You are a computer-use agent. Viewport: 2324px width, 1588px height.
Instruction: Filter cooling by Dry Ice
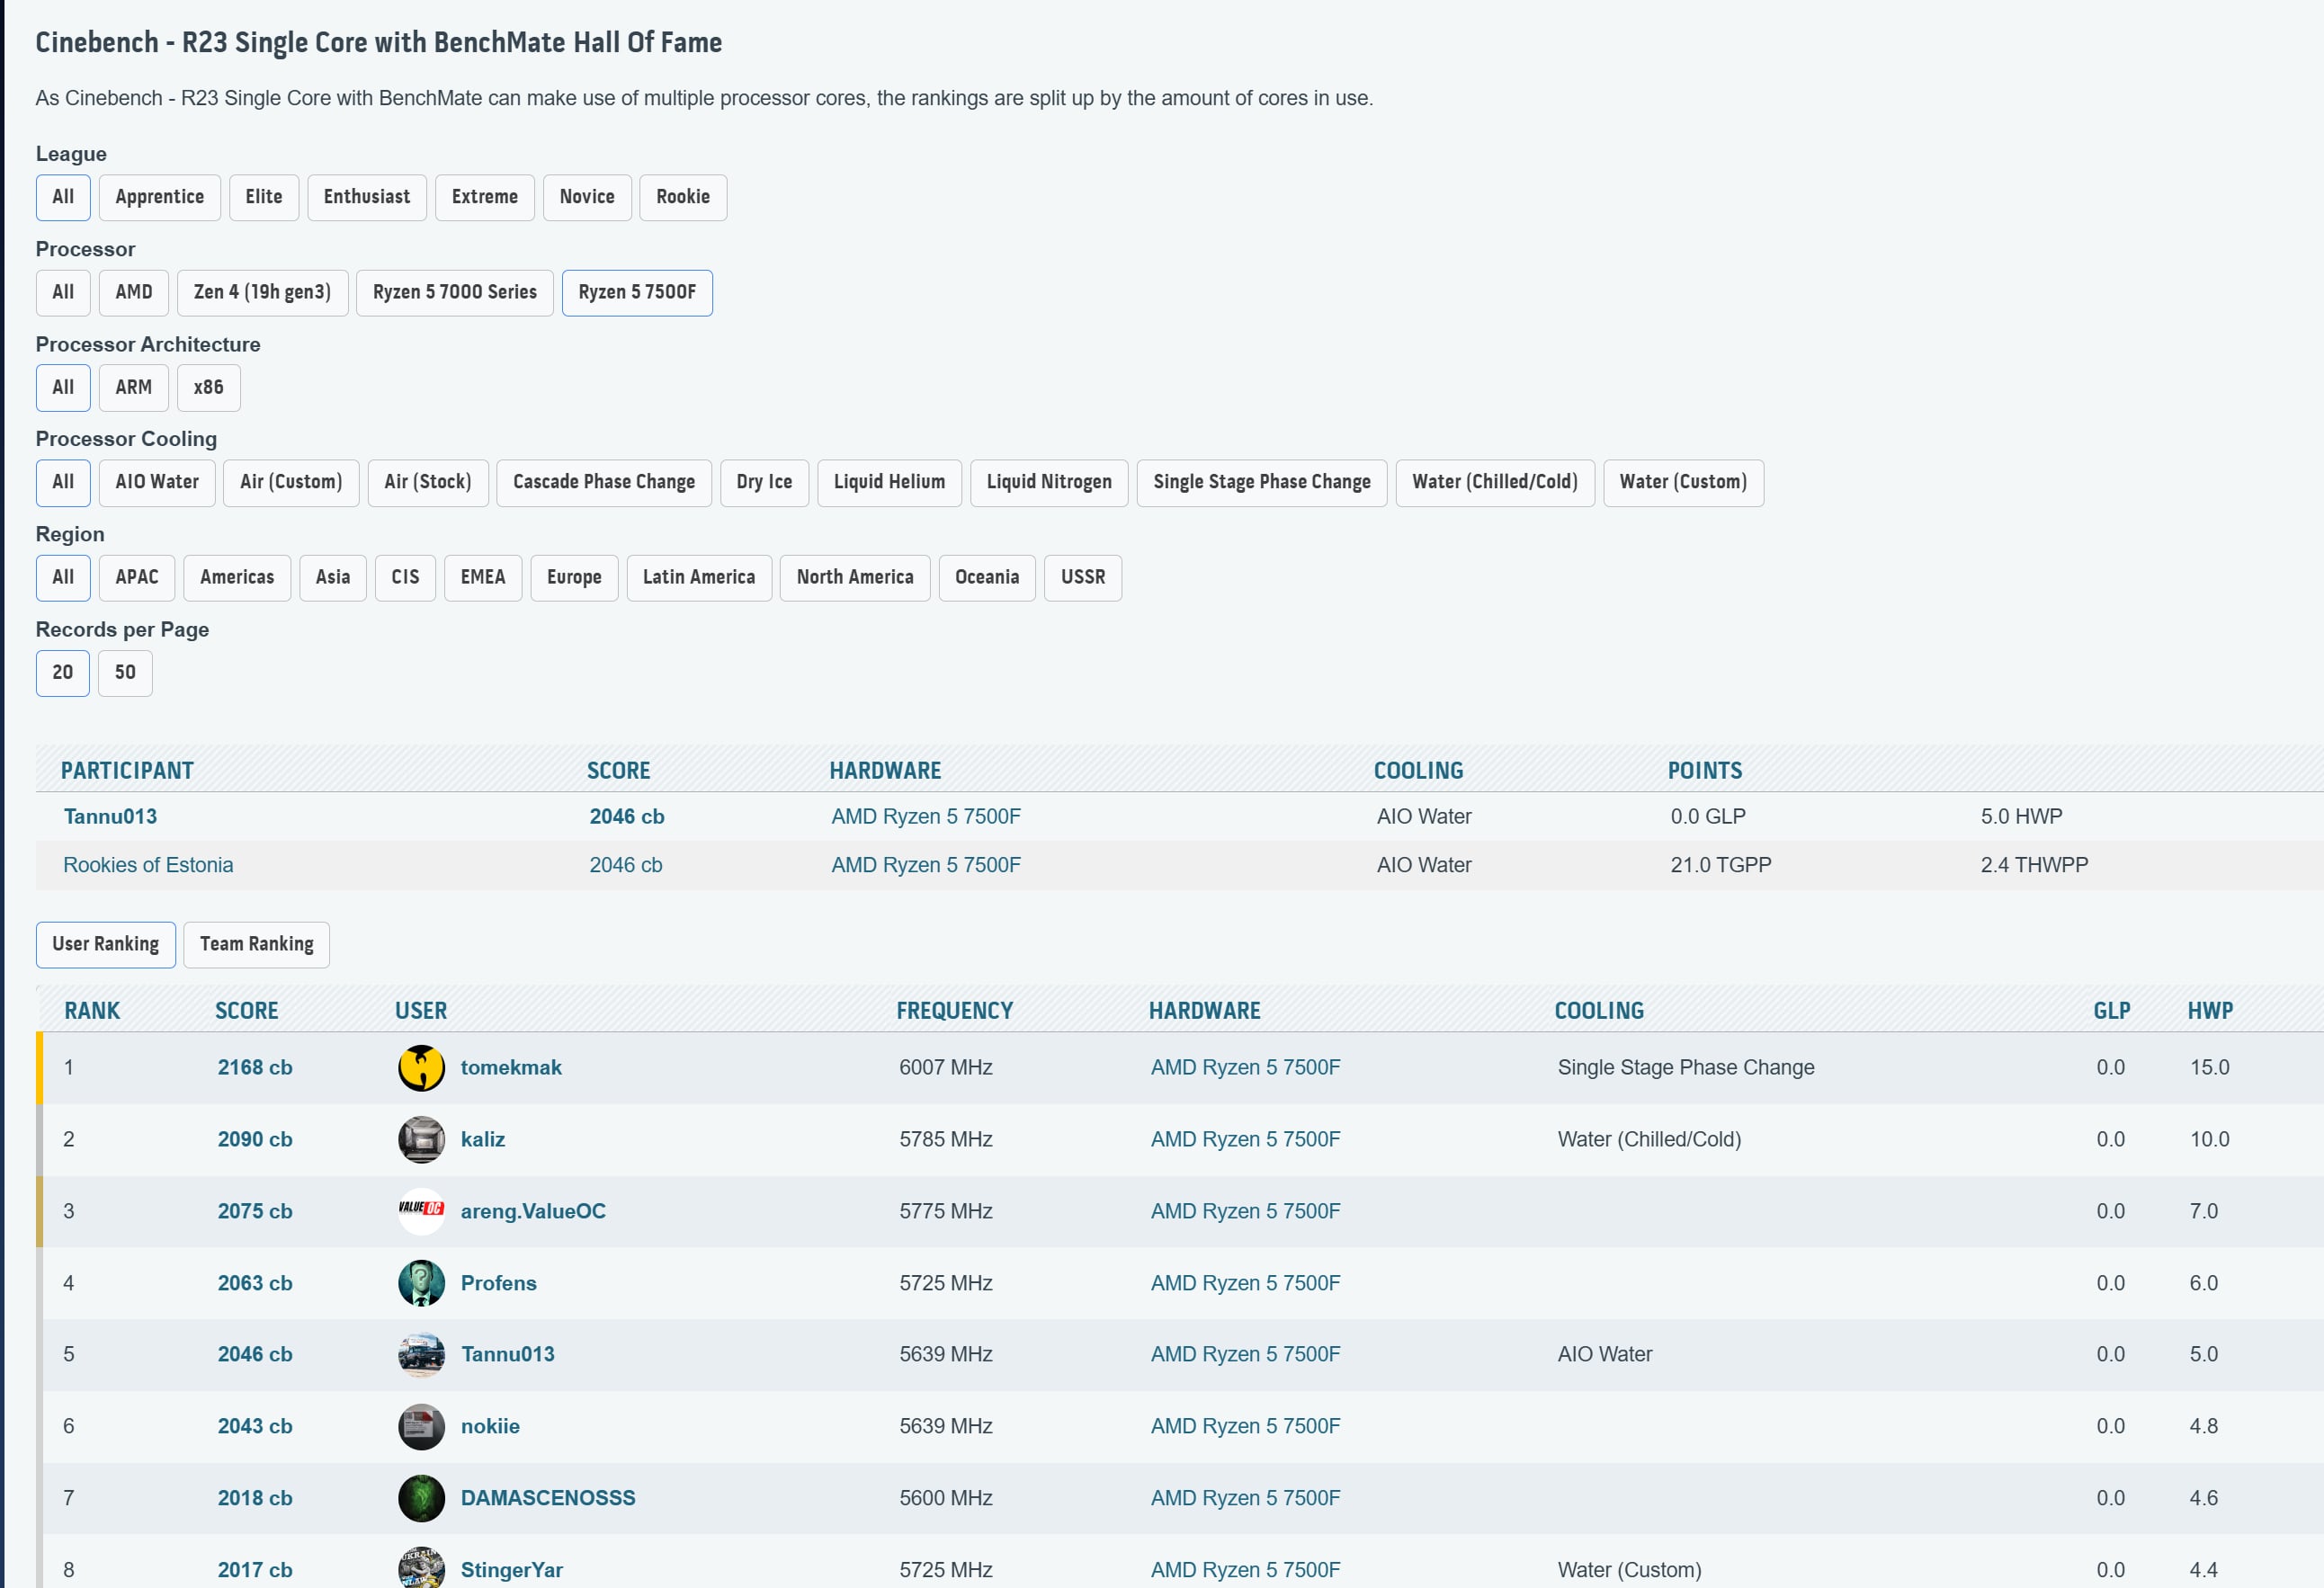764,482
